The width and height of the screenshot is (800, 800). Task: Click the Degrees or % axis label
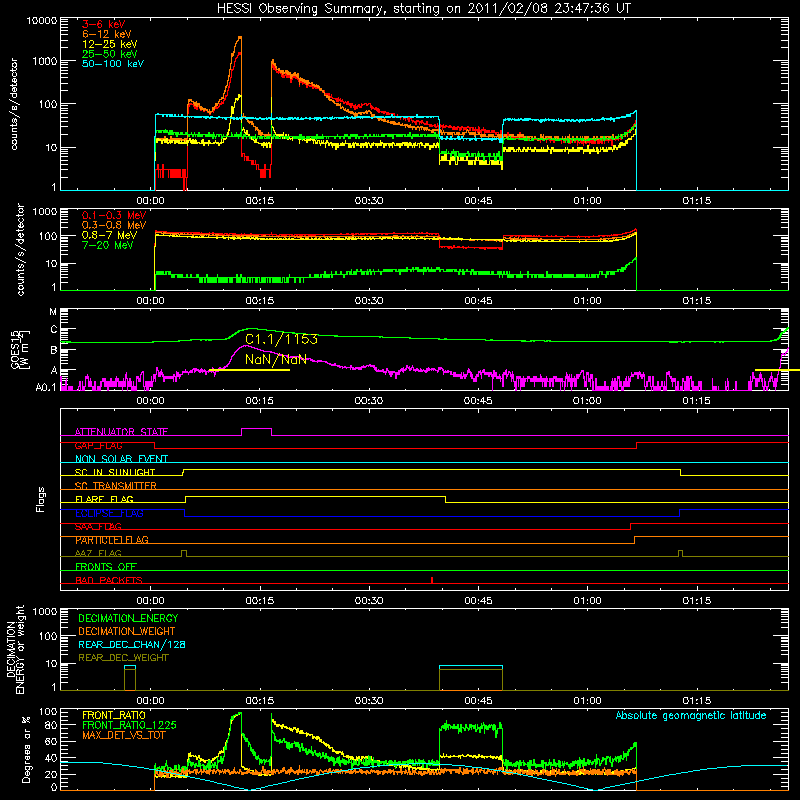[x=27, y=749]
